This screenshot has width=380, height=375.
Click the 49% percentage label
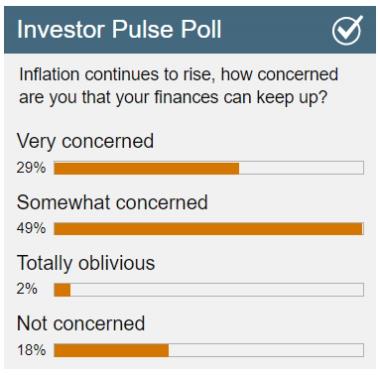[31, 229]
